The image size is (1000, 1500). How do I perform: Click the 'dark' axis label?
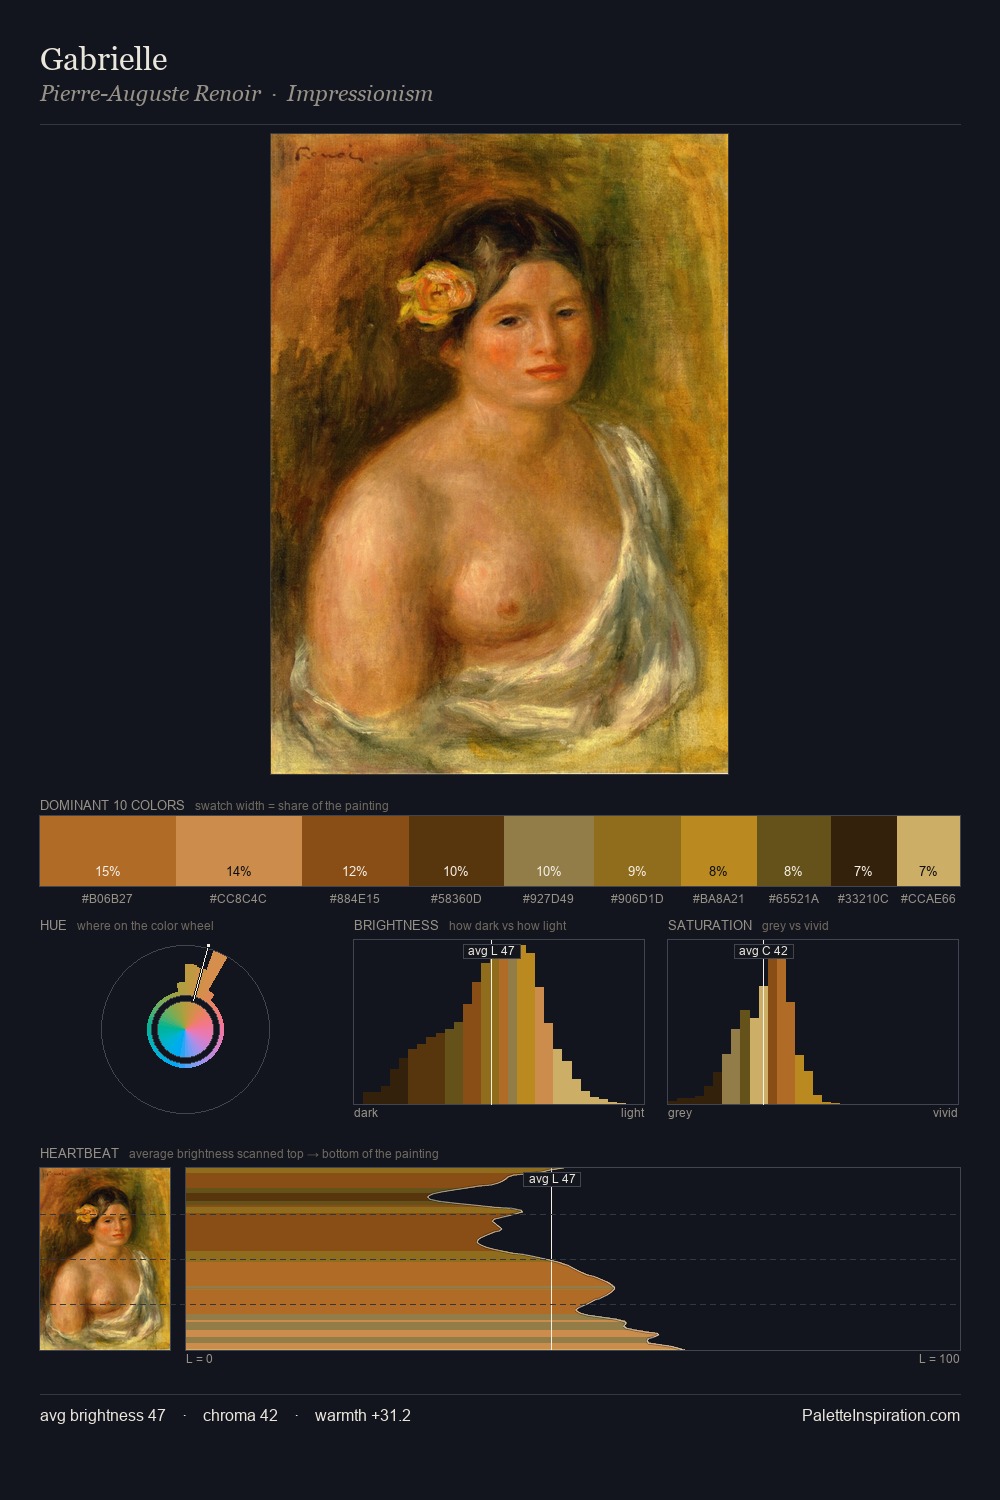366,1113
